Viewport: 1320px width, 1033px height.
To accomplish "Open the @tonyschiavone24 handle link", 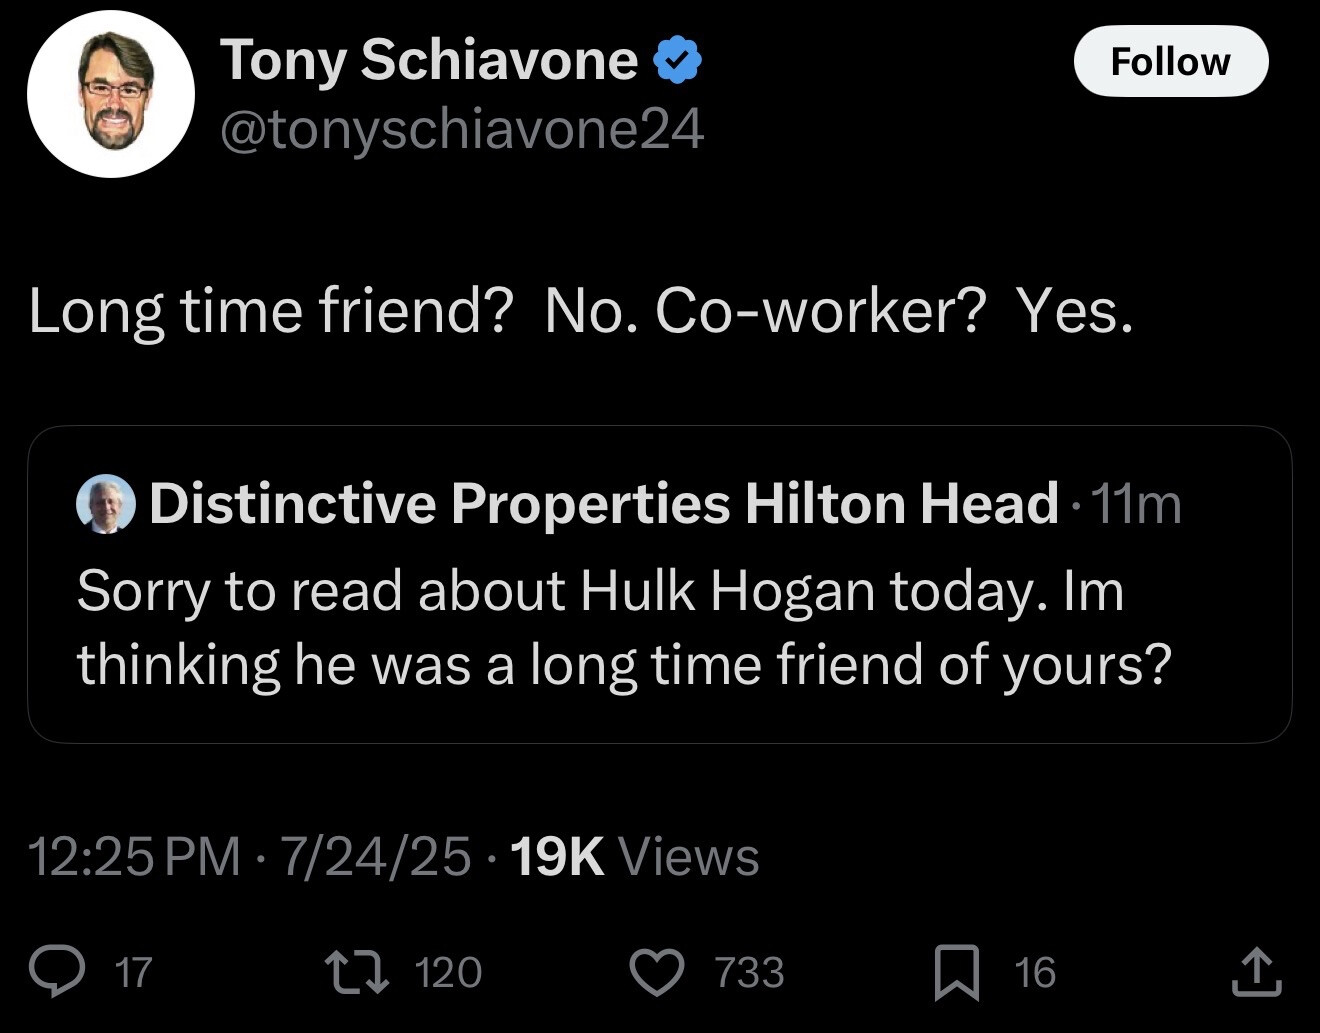I will pos(461,130).
